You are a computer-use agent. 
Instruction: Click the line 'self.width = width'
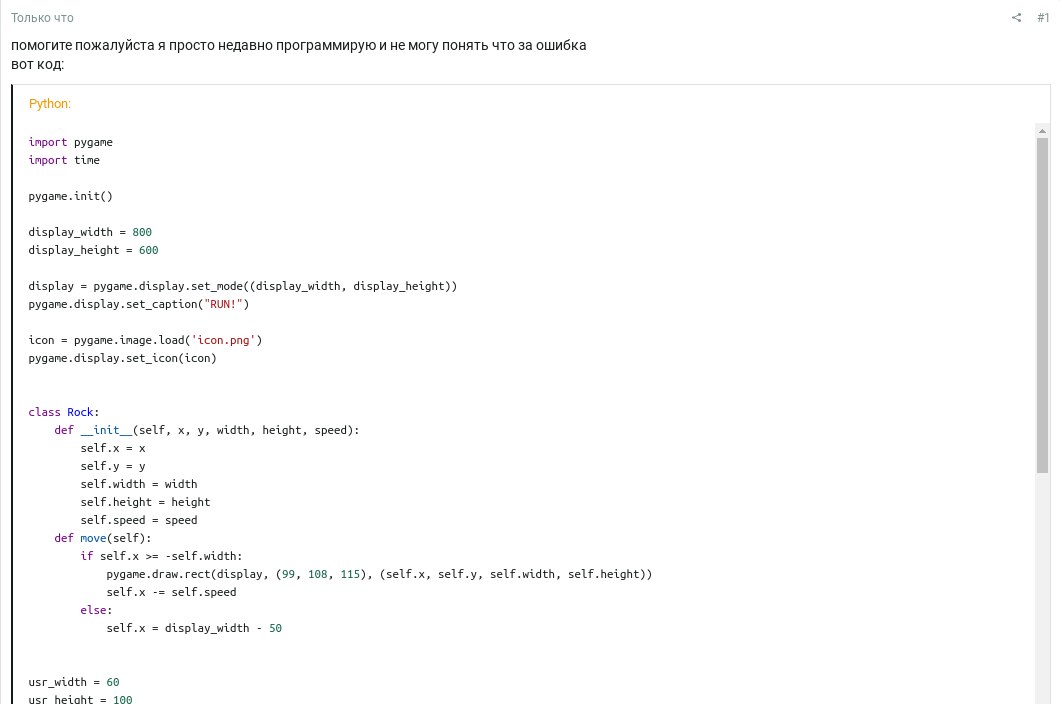pyautogui.click(x=139, y=484)
